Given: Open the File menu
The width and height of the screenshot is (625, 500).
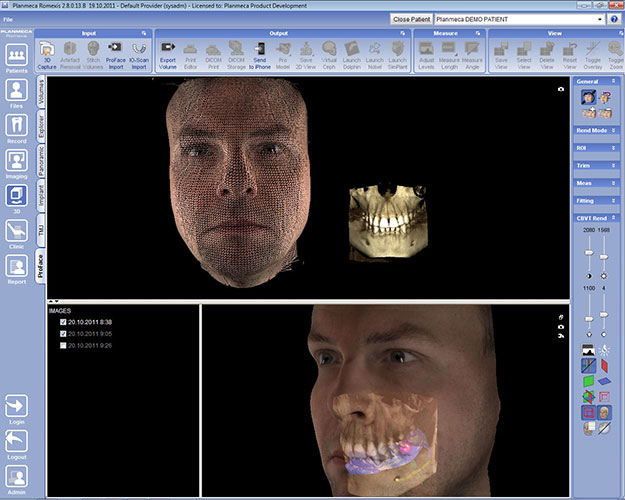Looking at the screenshot, I should pos(8,19).
